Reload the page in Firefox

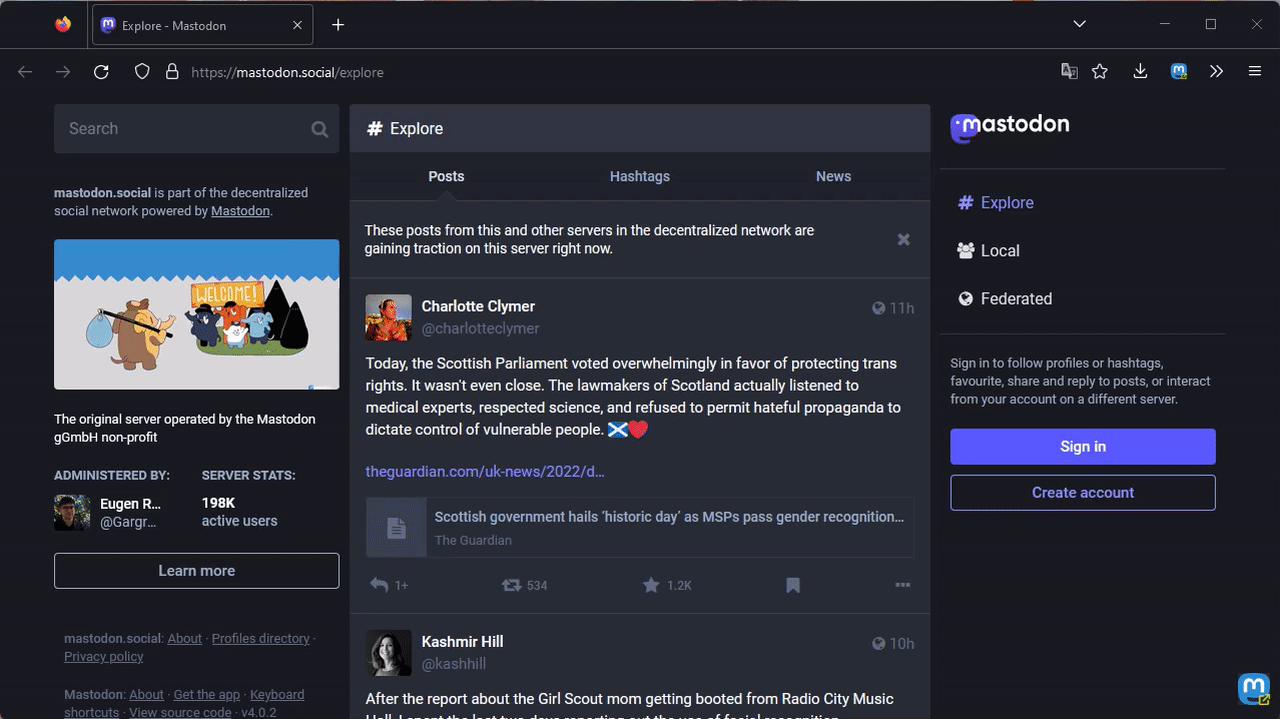tap(101, 72)
